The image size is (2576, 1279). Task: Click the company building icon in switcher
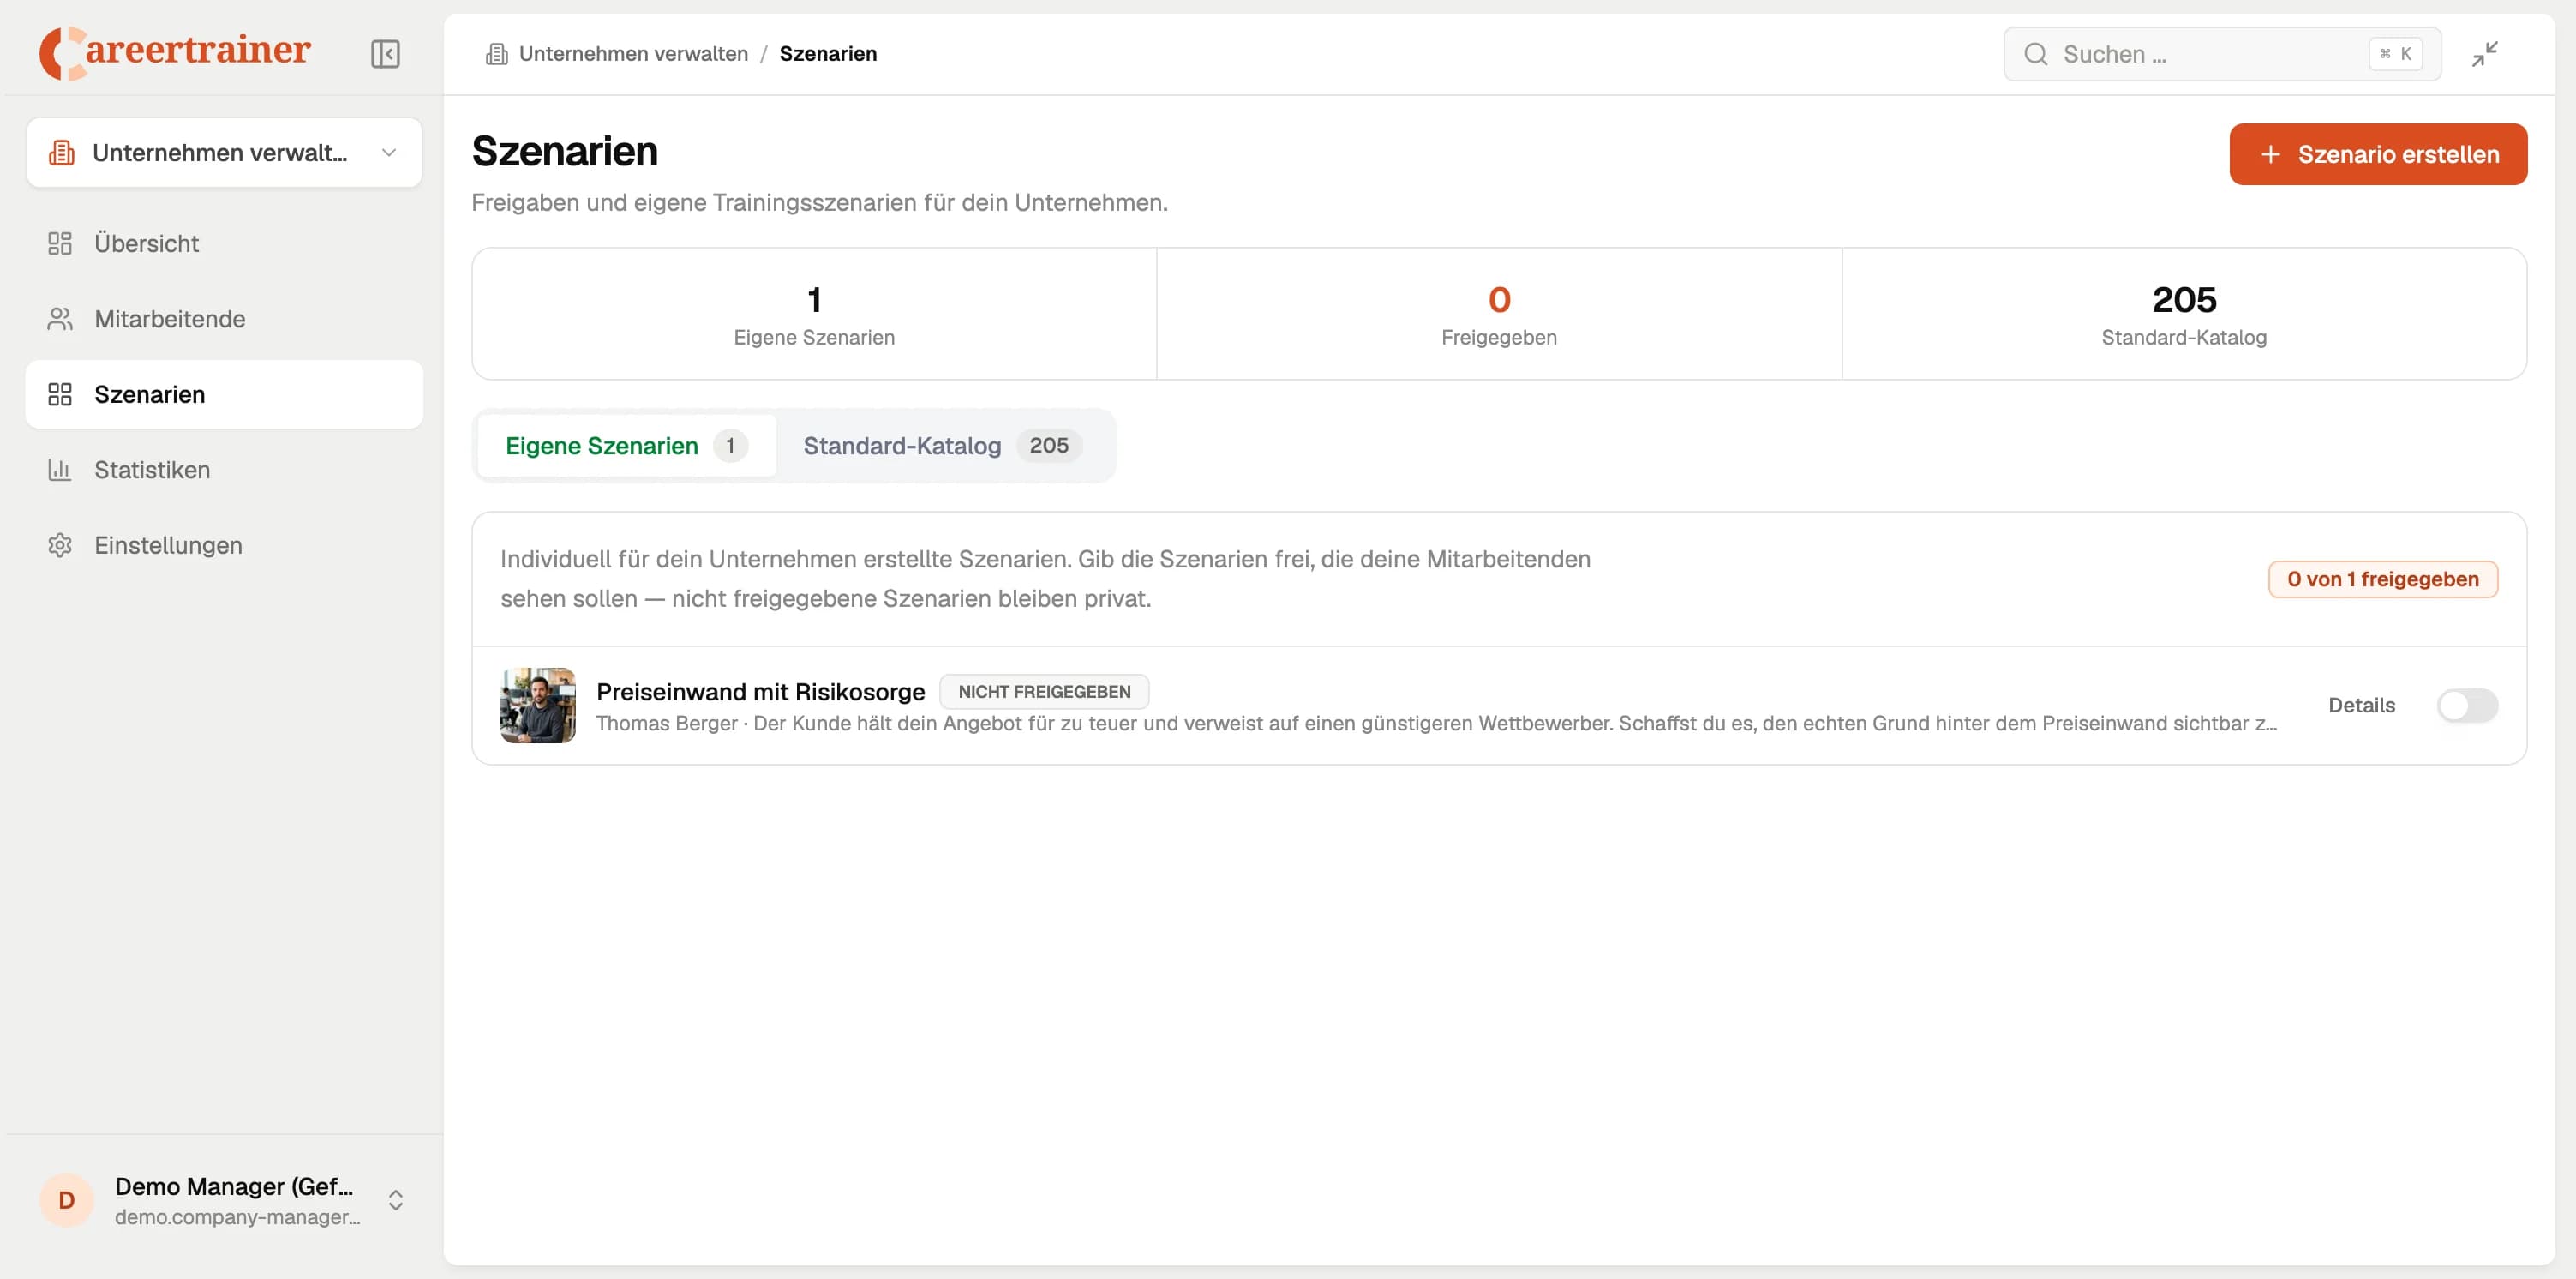click(x=62, y=153)
